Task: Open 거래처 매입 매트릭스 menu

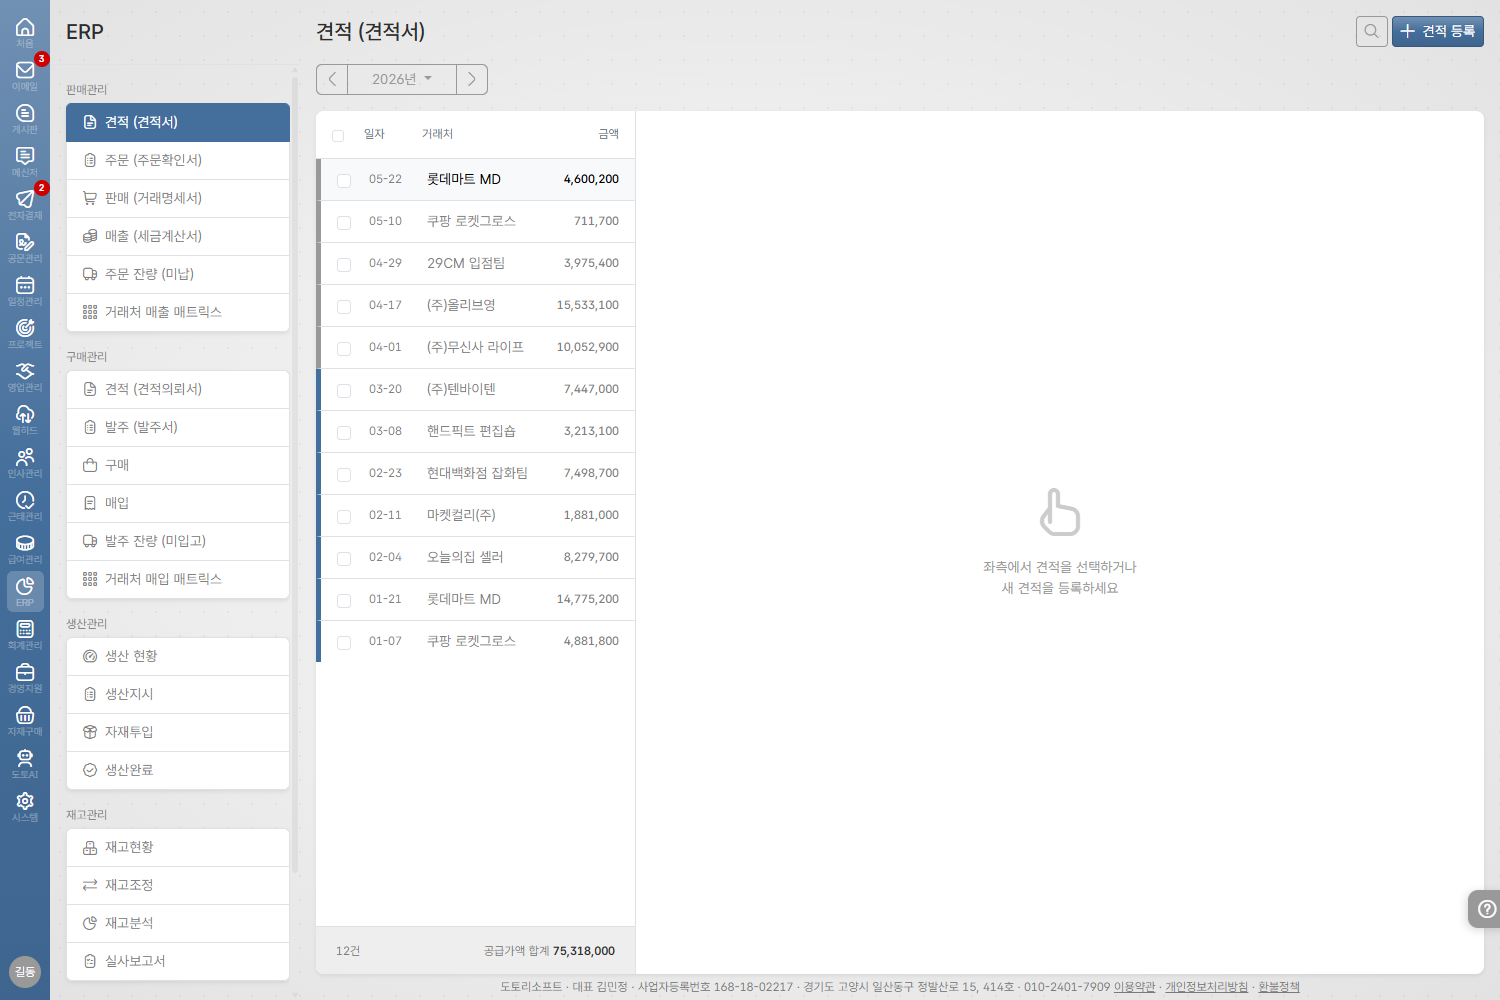Action: point(178,579)
